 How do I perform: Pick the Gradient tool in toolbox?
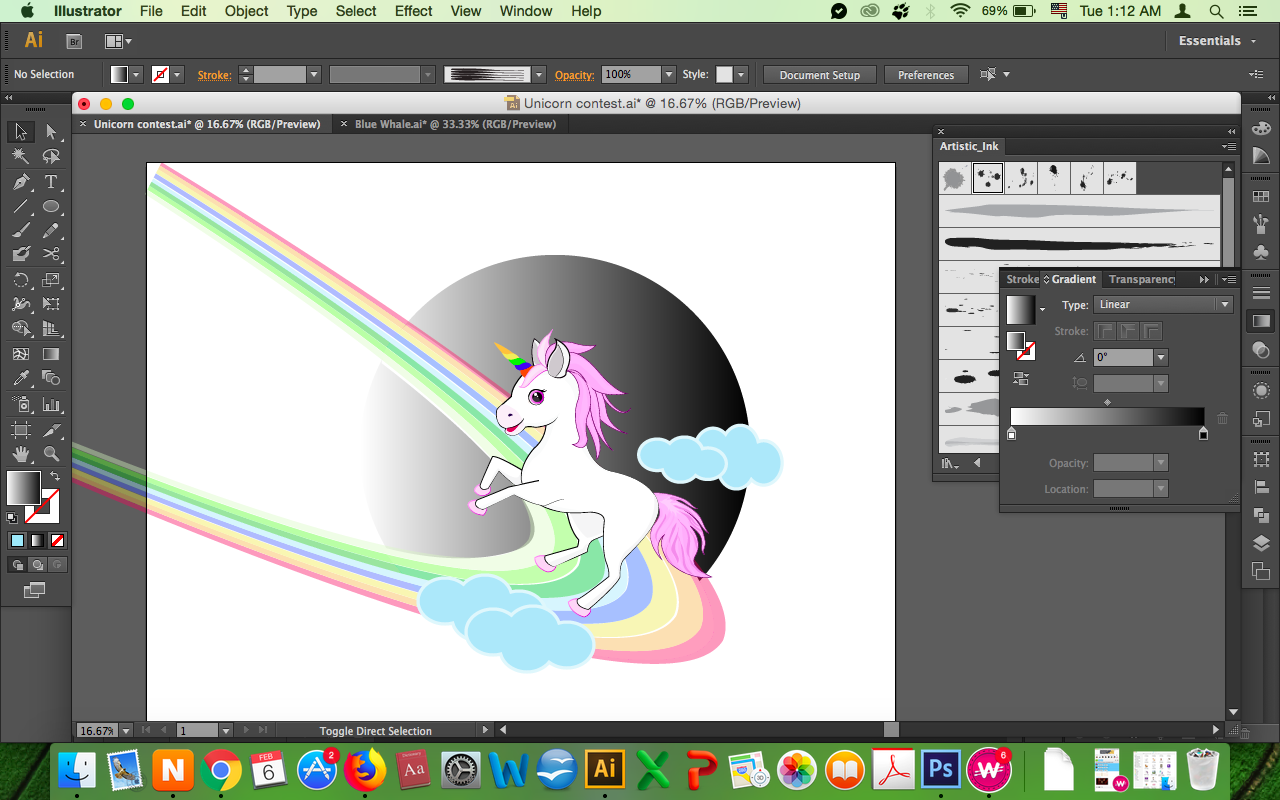tap(51, 354)
